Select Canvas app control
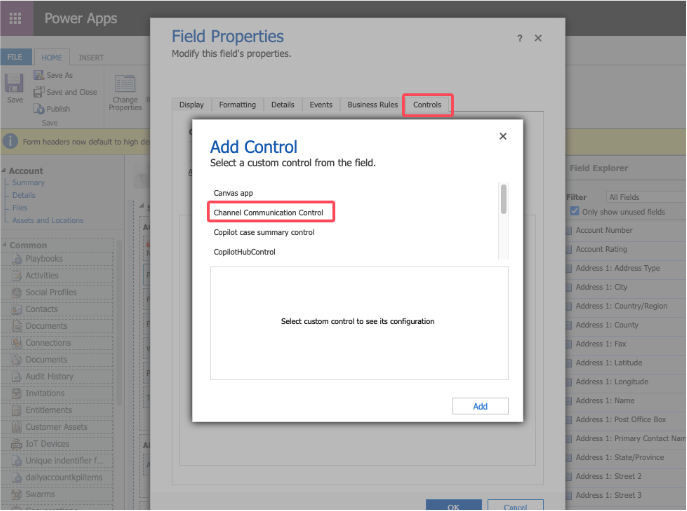This screenshot has width=687, height=511. pos(233,193)
